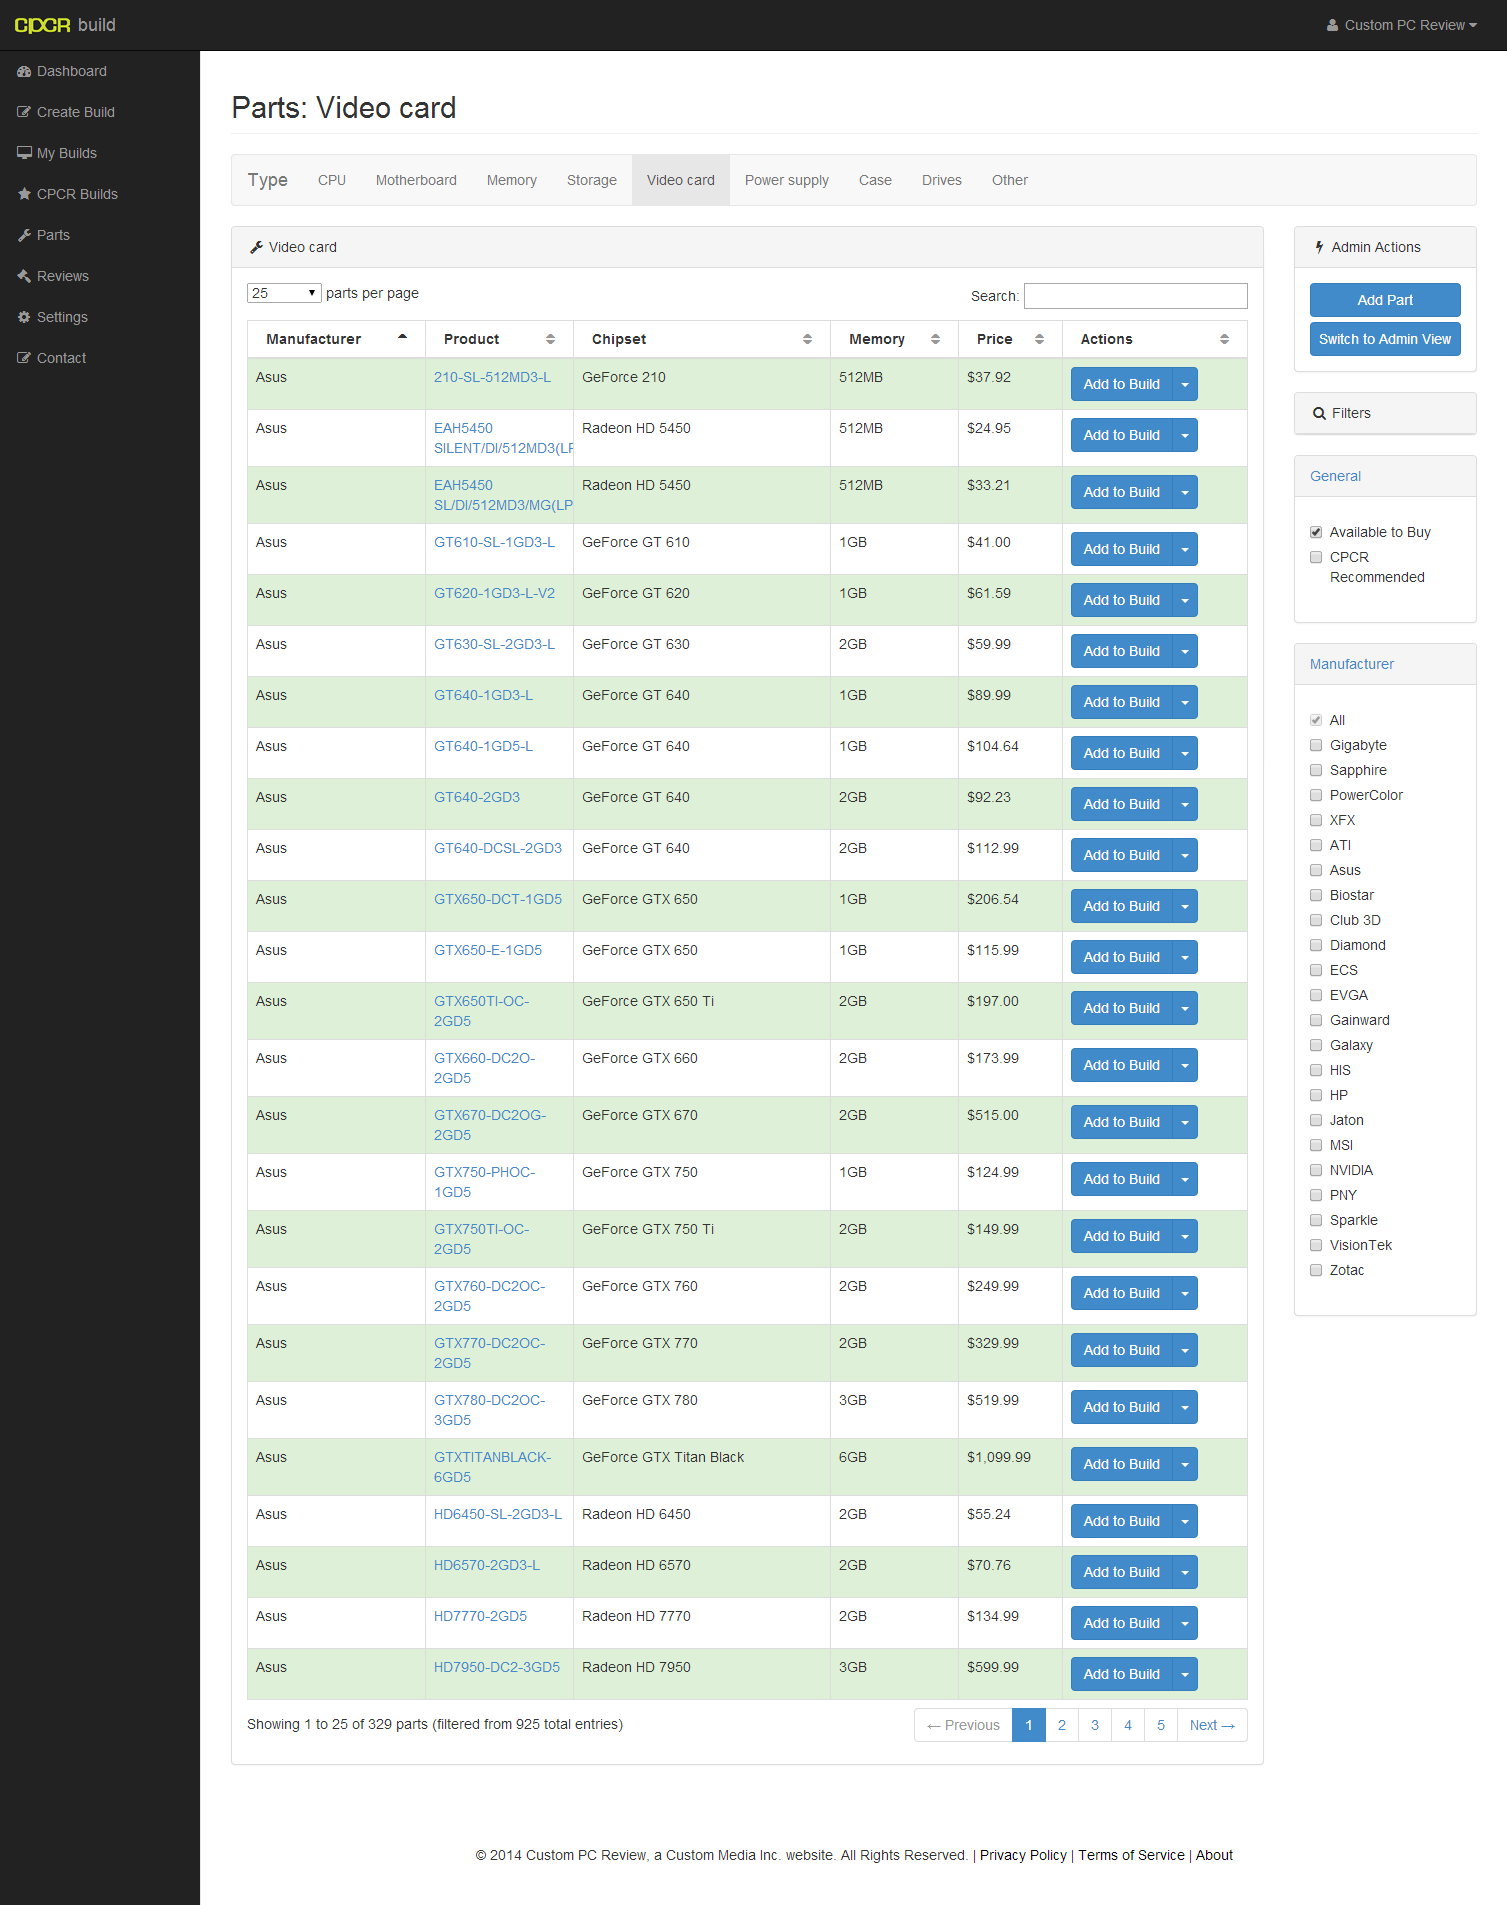Screen dimensions: 1507x1905
Task: Switch to the CPU parts tab
Action: [x=332, y=180]
